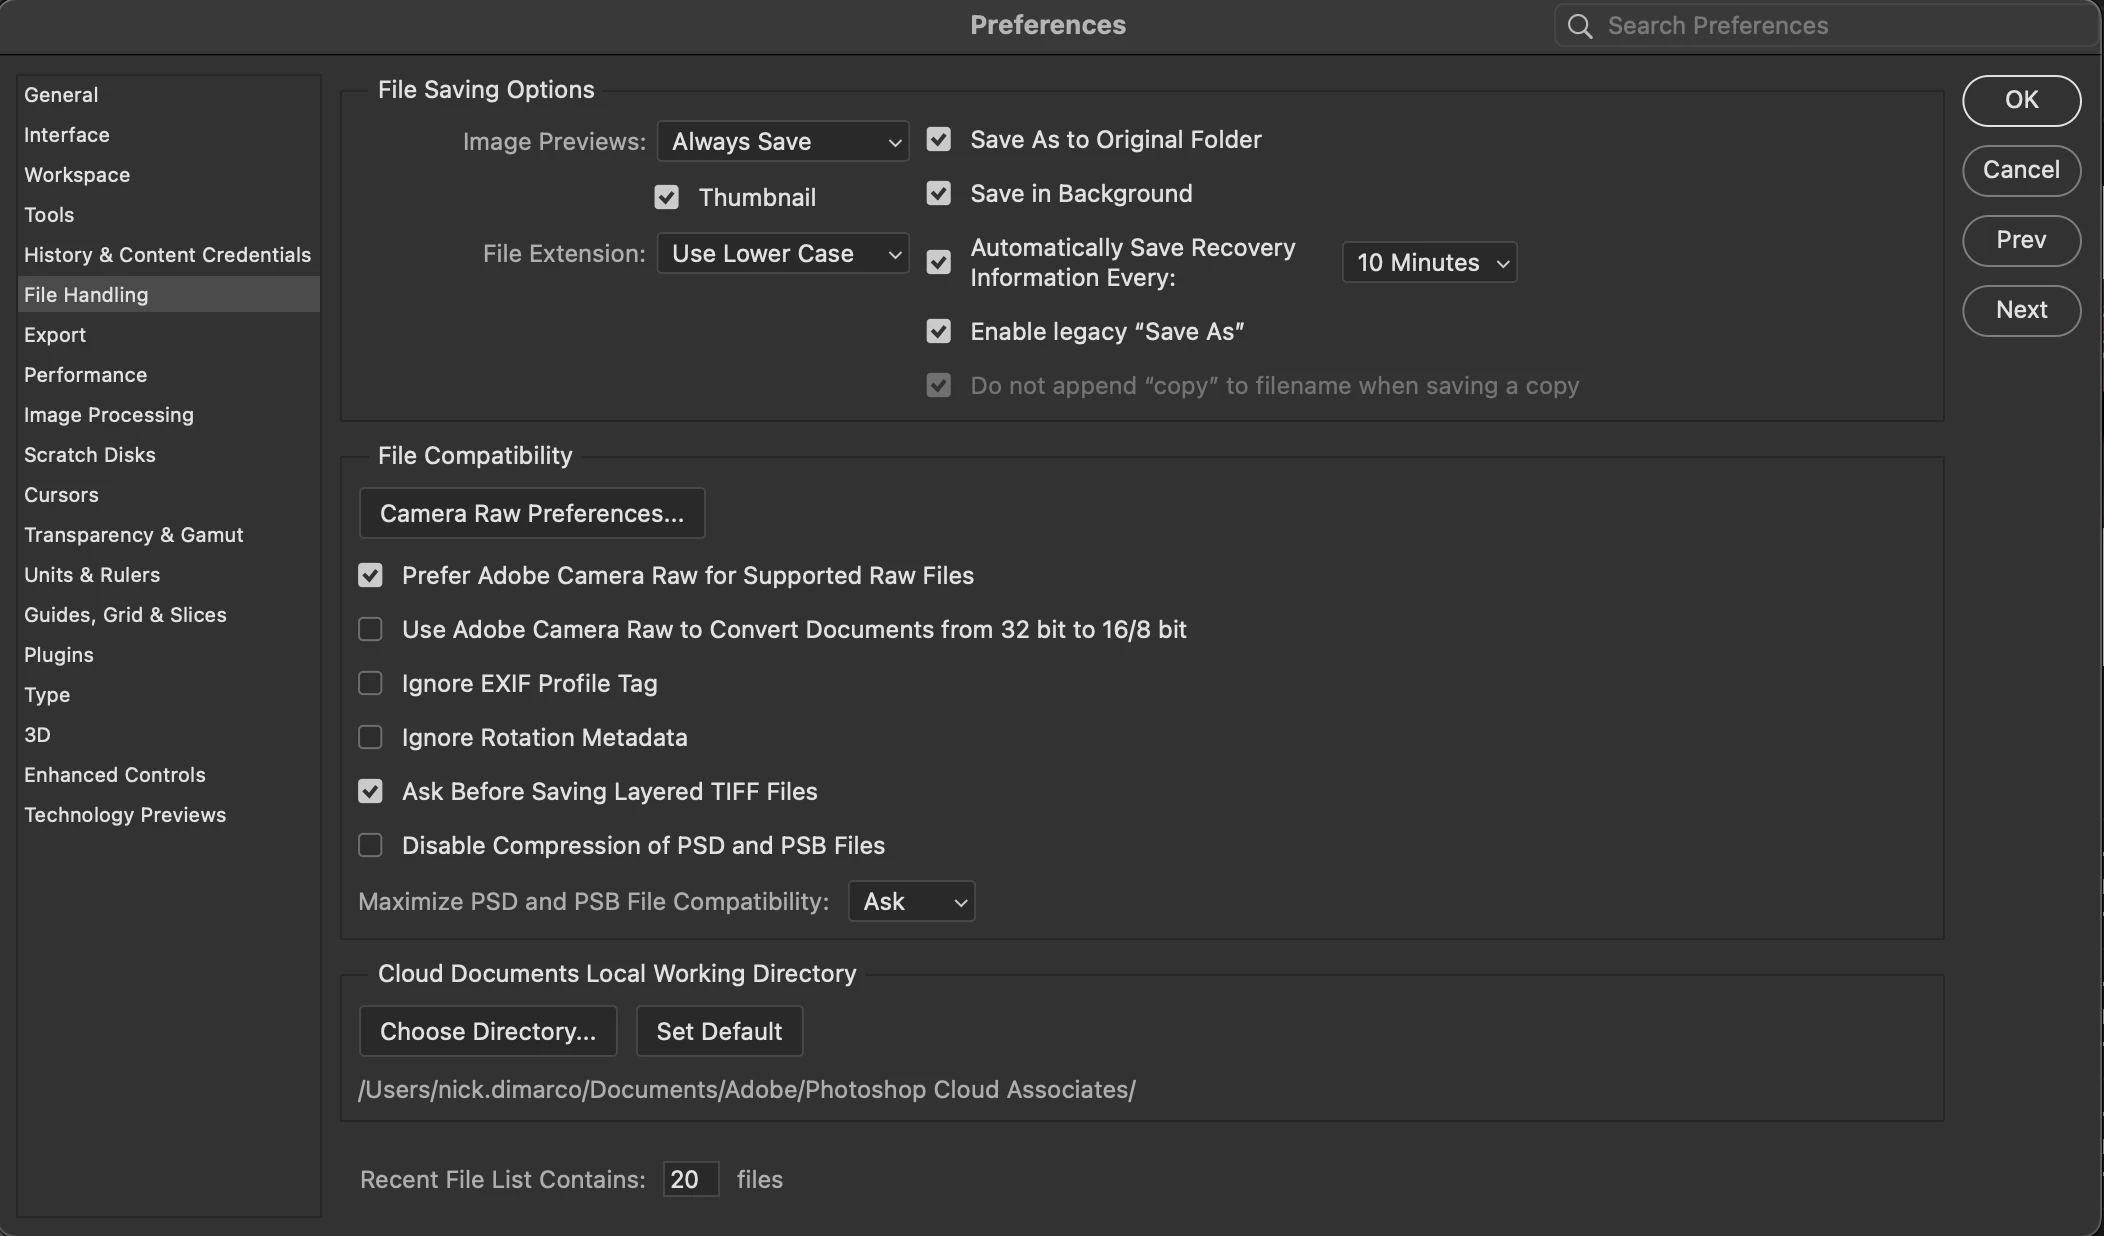
Task: Open the Image Previews dropdown
Action: click(783, 142)
